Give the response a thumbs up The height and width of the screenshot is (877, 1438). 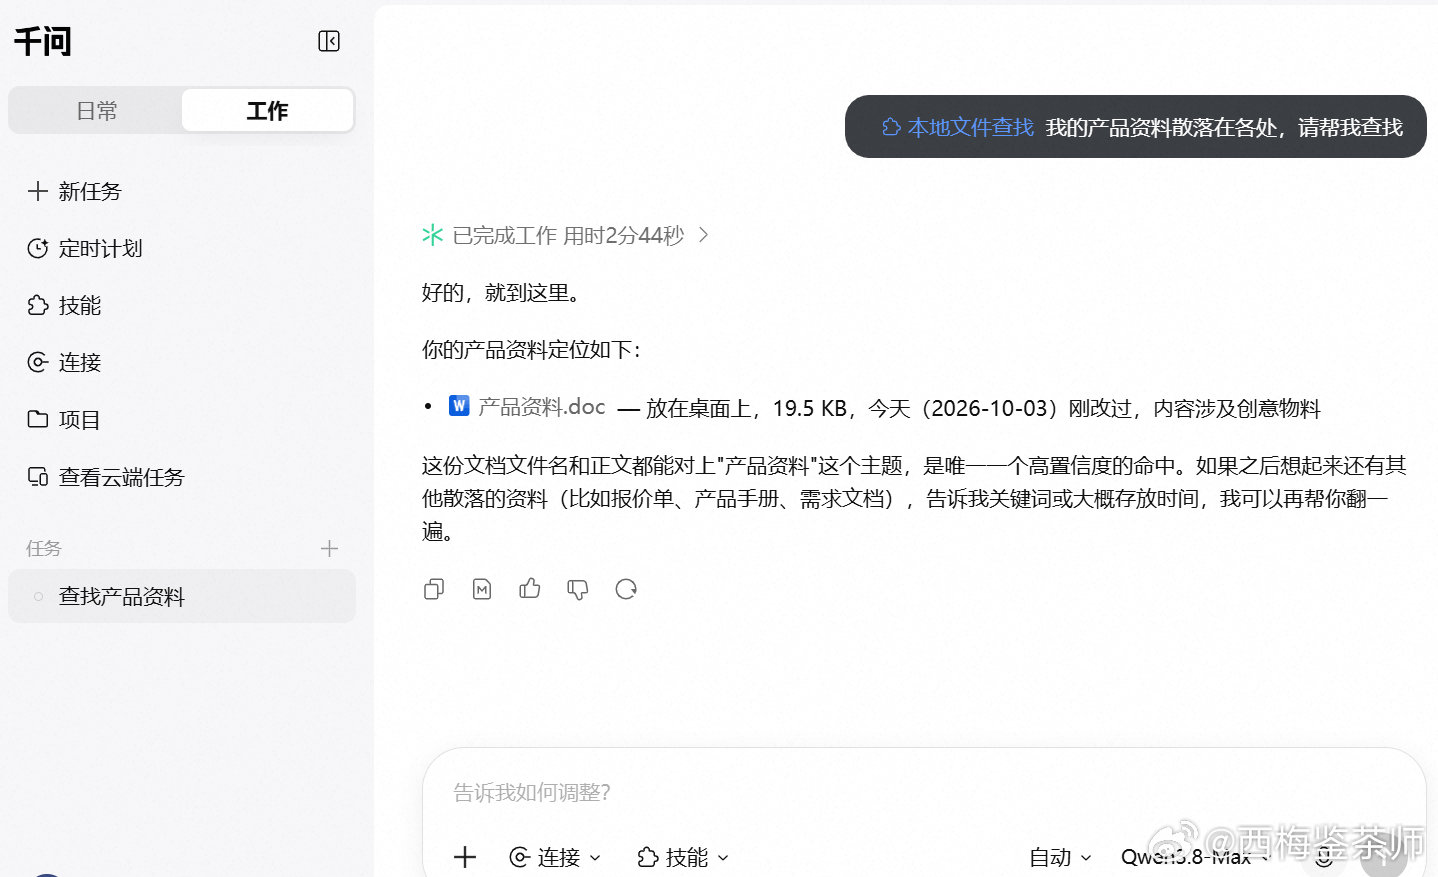tap(530, 589)
